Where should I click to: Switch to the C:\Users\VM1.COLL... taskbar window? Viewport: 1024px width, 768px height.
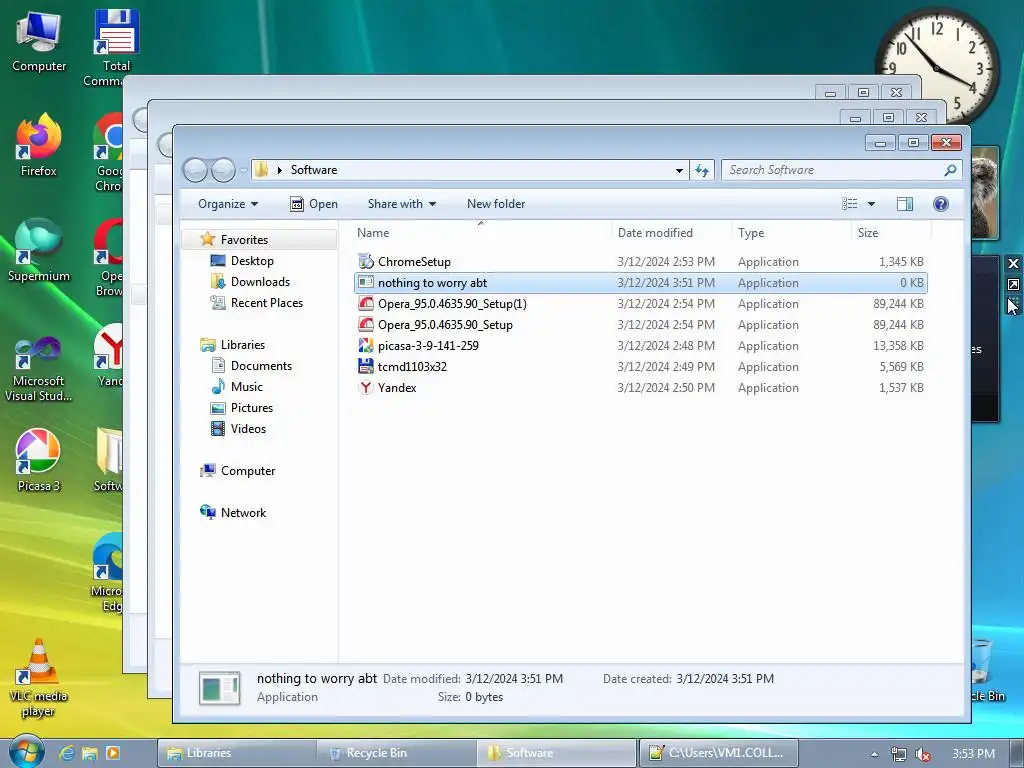click(x=718, y=753)
